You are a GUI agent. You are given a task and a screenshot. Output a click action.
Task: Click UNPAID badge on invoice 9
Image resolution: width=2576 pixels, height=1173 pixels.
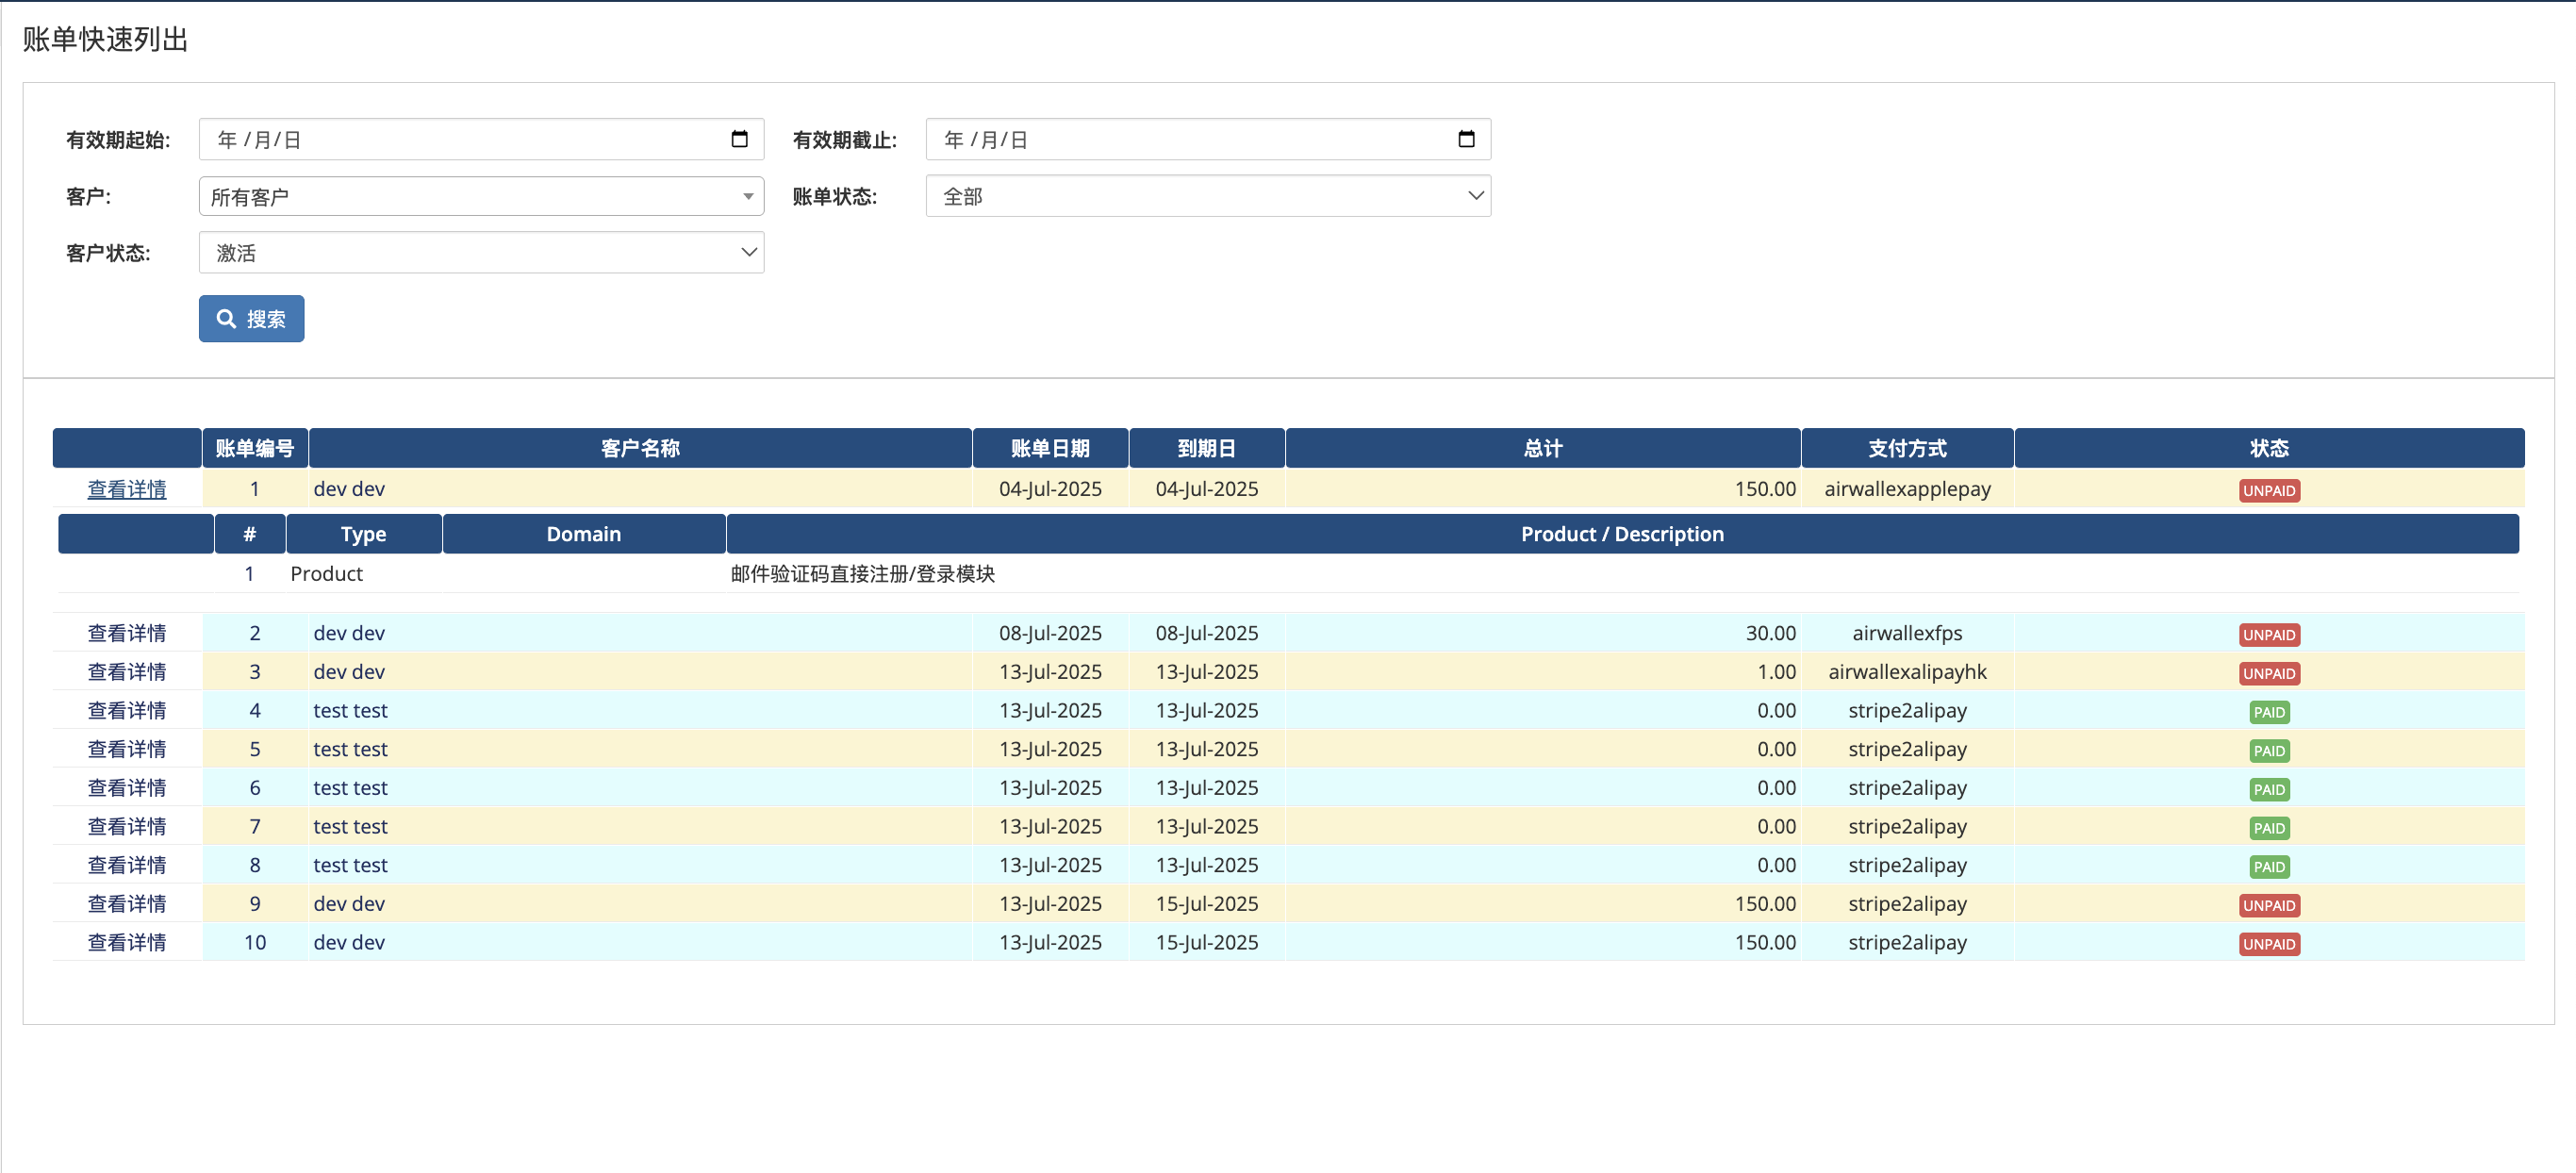click(2268, 905)
